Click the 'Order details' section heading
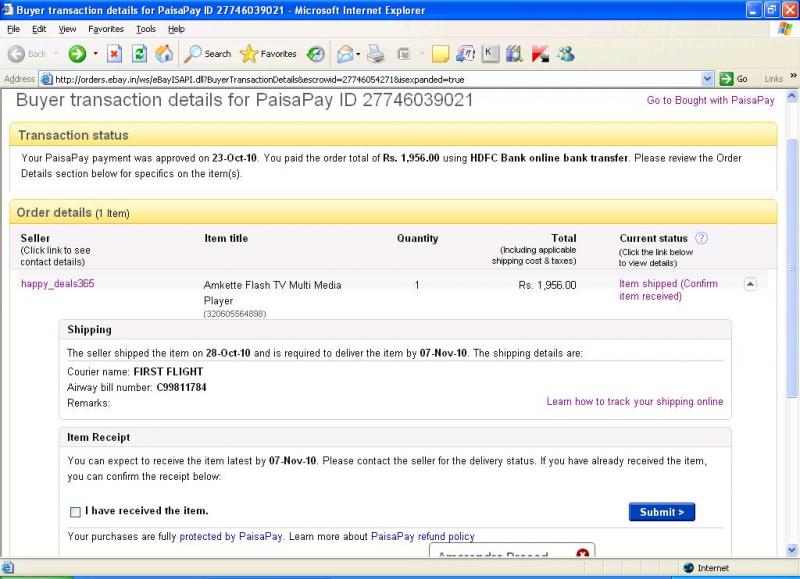 54,212
